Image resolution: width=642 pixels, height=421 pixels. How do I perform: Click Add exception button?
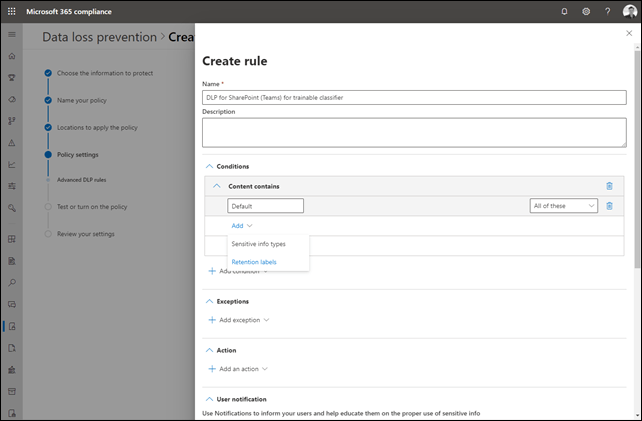coord(239,320)
